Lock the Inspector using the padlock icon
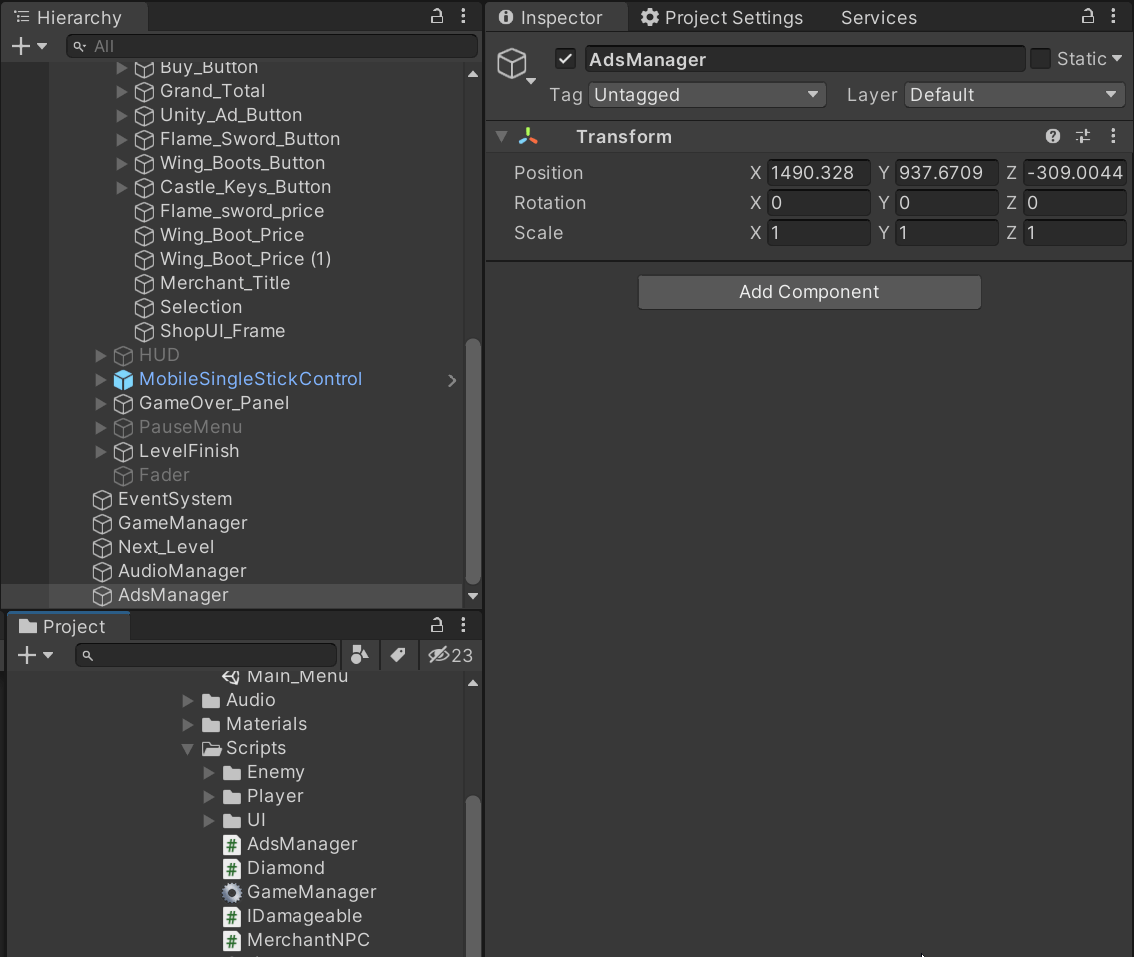The height and width of the screenshot is (957, 1134). tap(1087, 17)
